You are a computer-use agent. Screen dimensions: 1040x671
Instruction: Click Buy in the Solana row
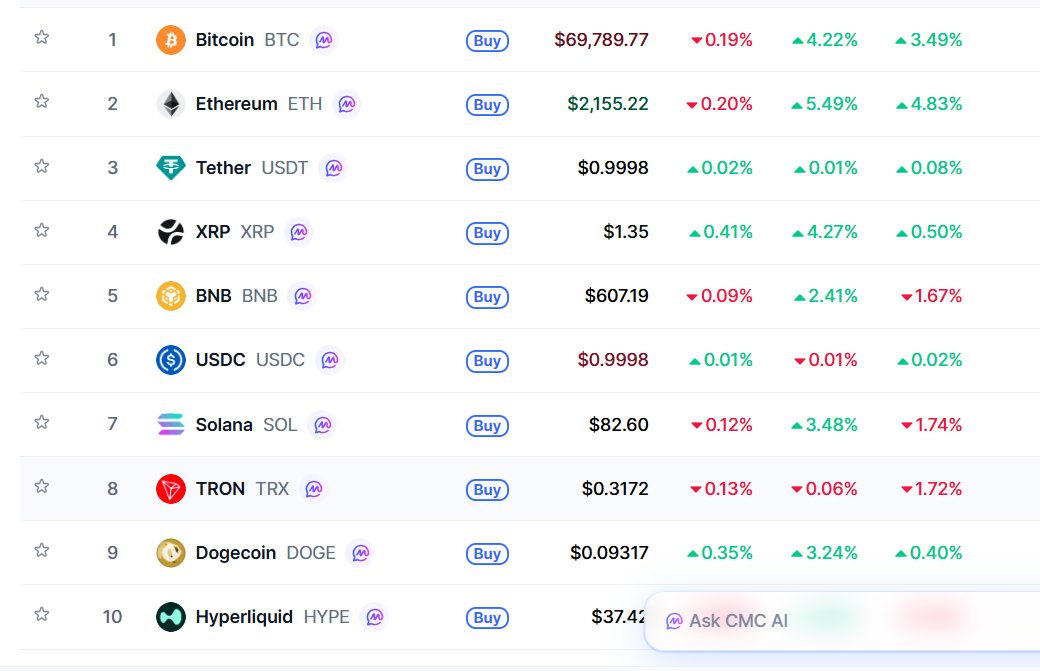487,426
